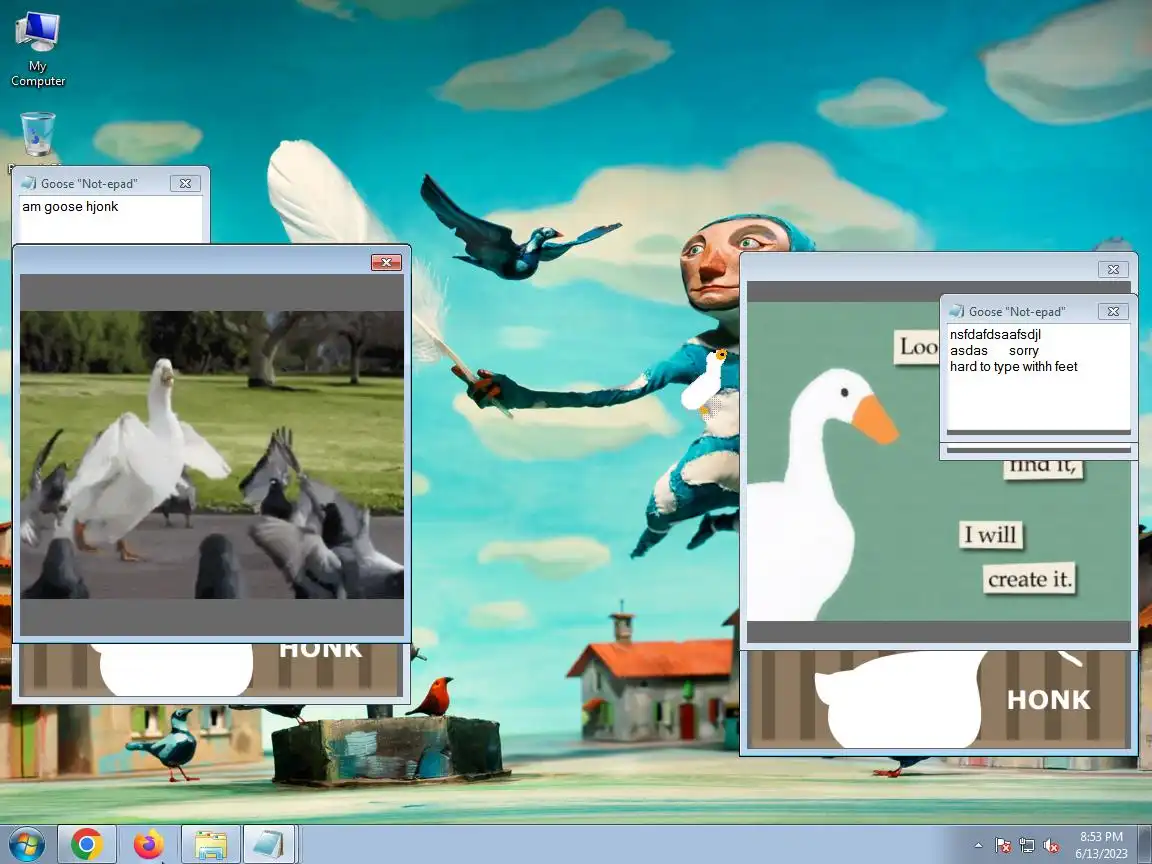The height and width of the screenshot is (864, 1152).
Task: Launch Google Chrome from the taskbar
Action: (87, 844)
